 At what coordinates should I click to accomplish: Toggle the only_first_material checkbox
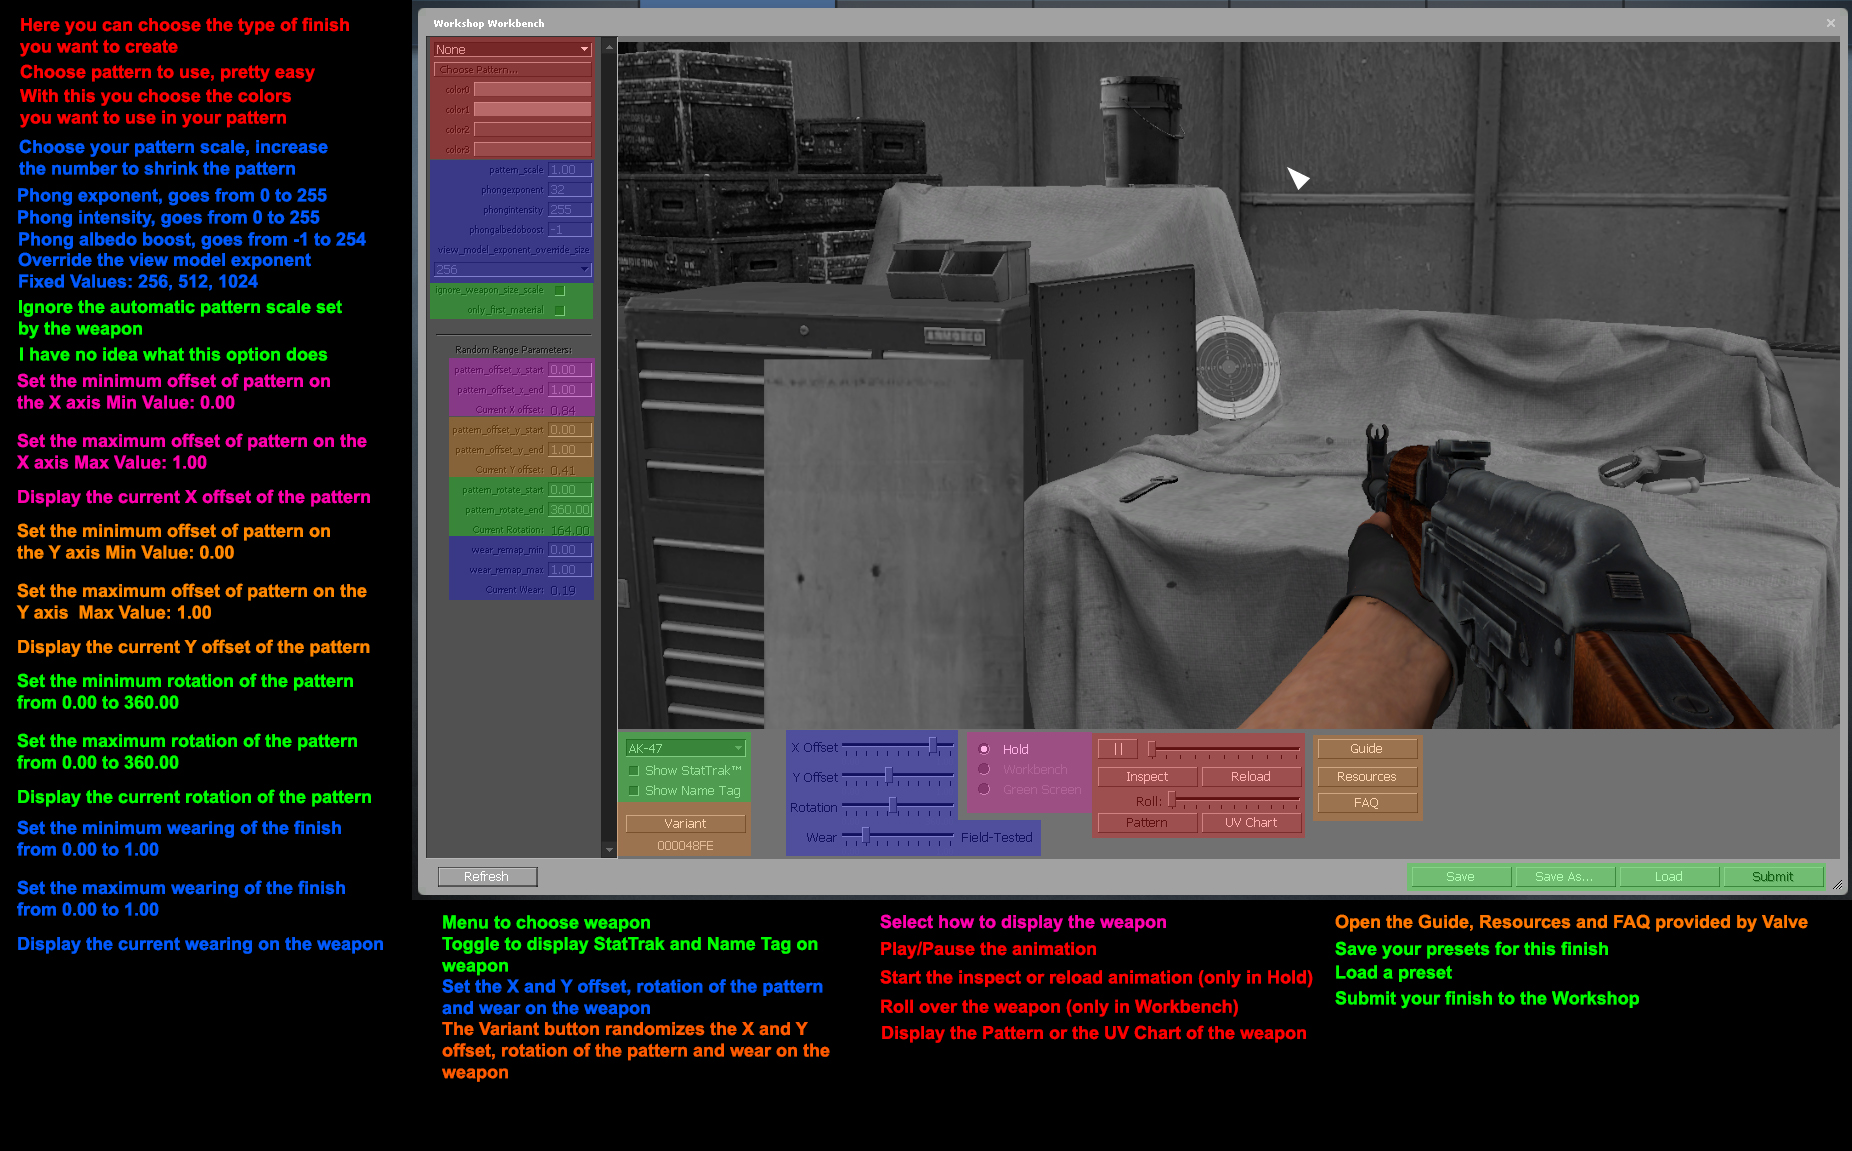[x=560, y=311]
